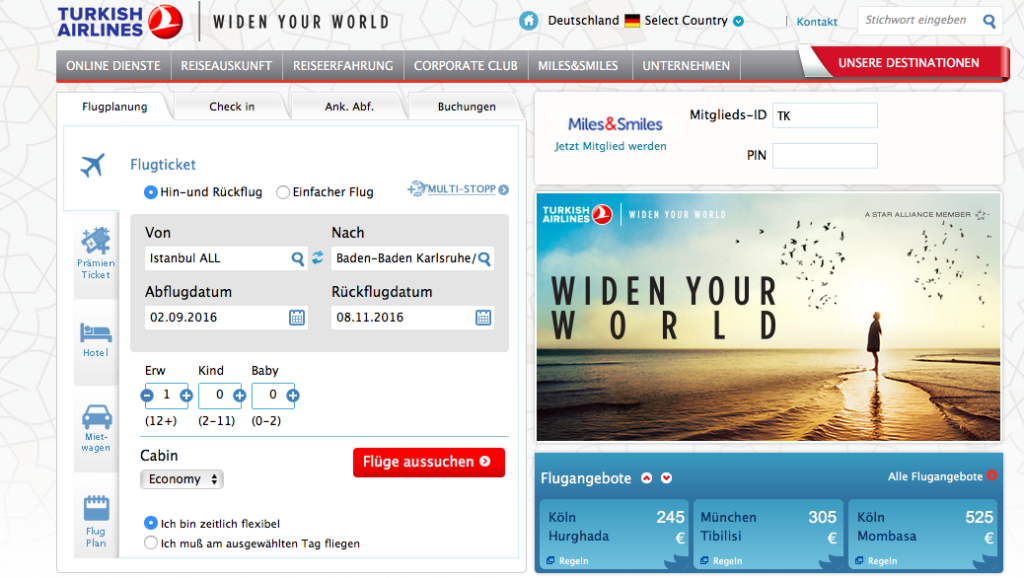1024x578 pixels.
Task: Increase the Kind child count
Action: point(240,395)
